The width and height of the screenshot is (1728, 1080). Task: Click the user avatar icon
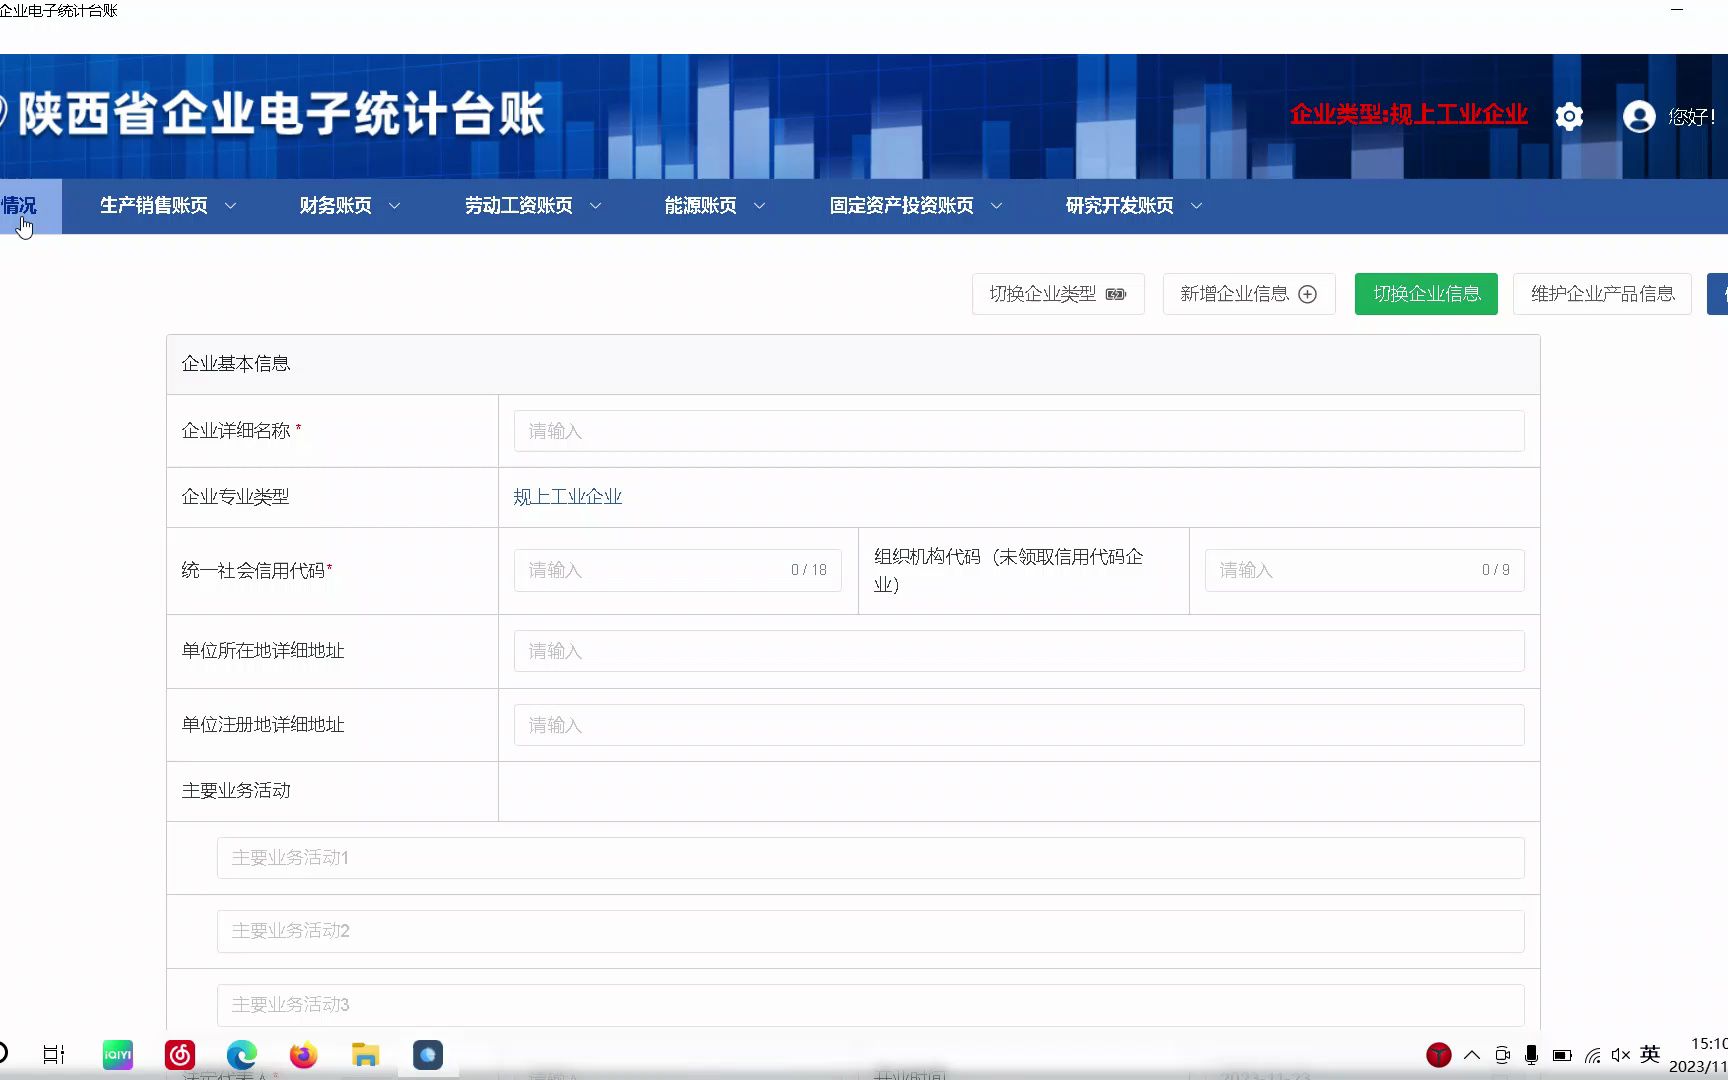point(1639,117)
